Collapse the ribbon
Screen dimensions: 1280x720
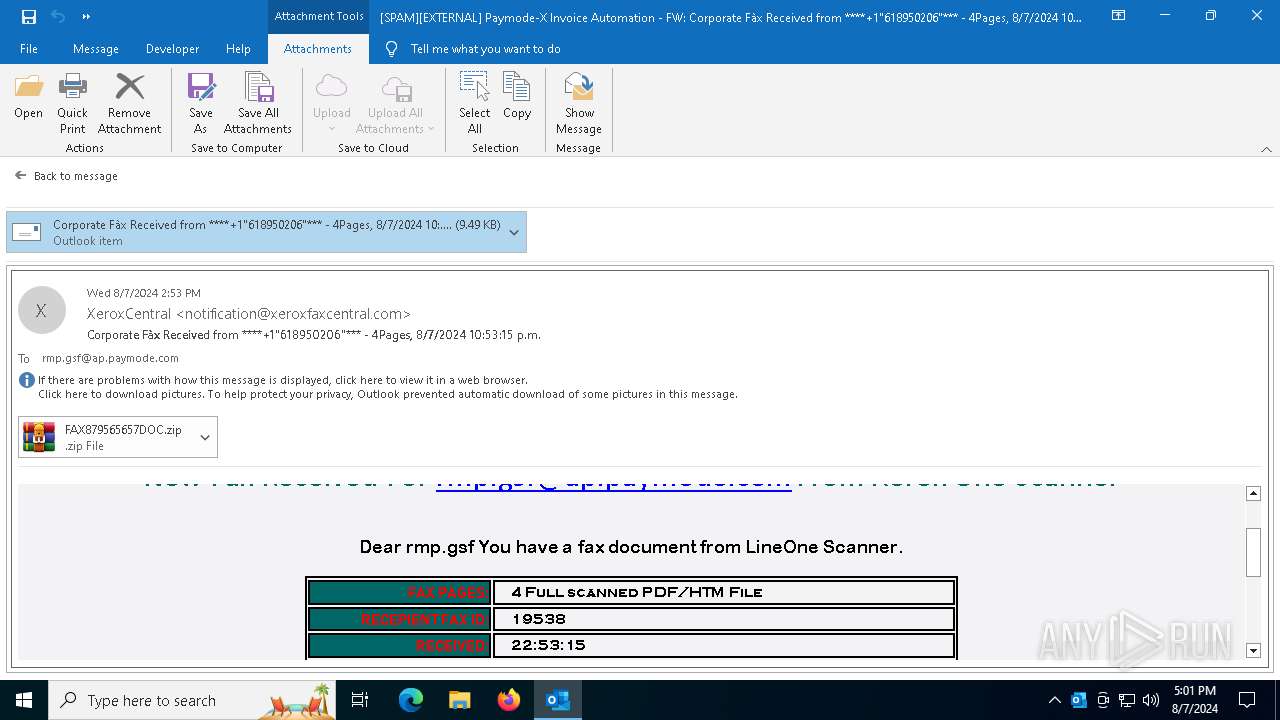[x=1266, y=149]
